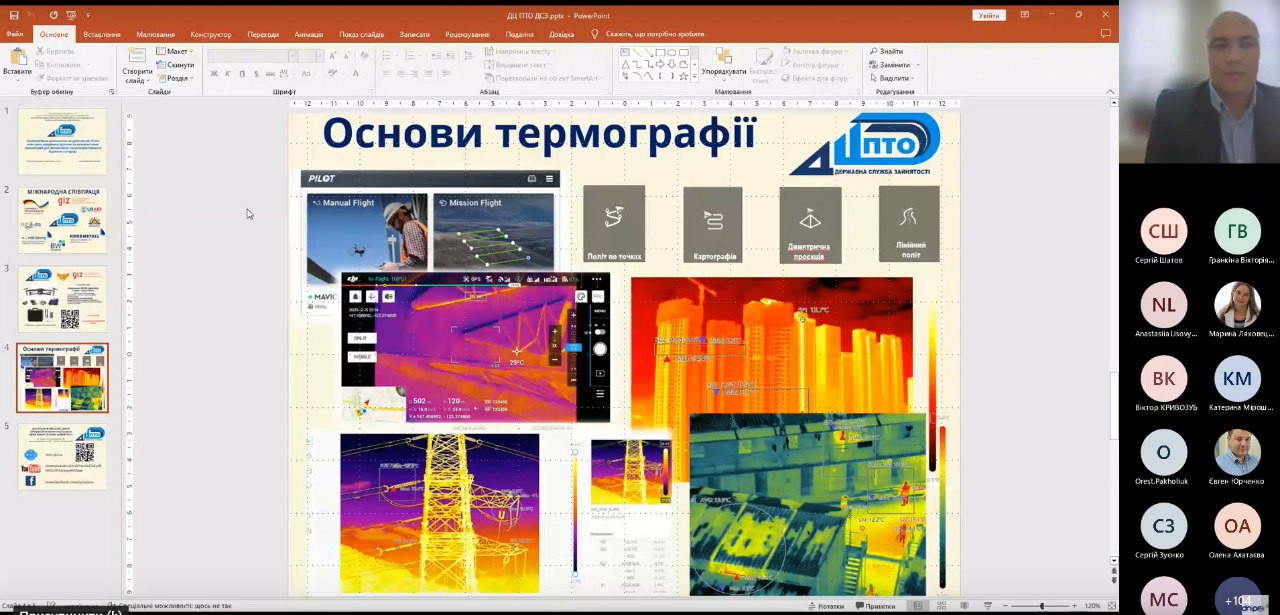Click the Увійти sign-in button
1280x615 pixels.
tap(989, 15)
